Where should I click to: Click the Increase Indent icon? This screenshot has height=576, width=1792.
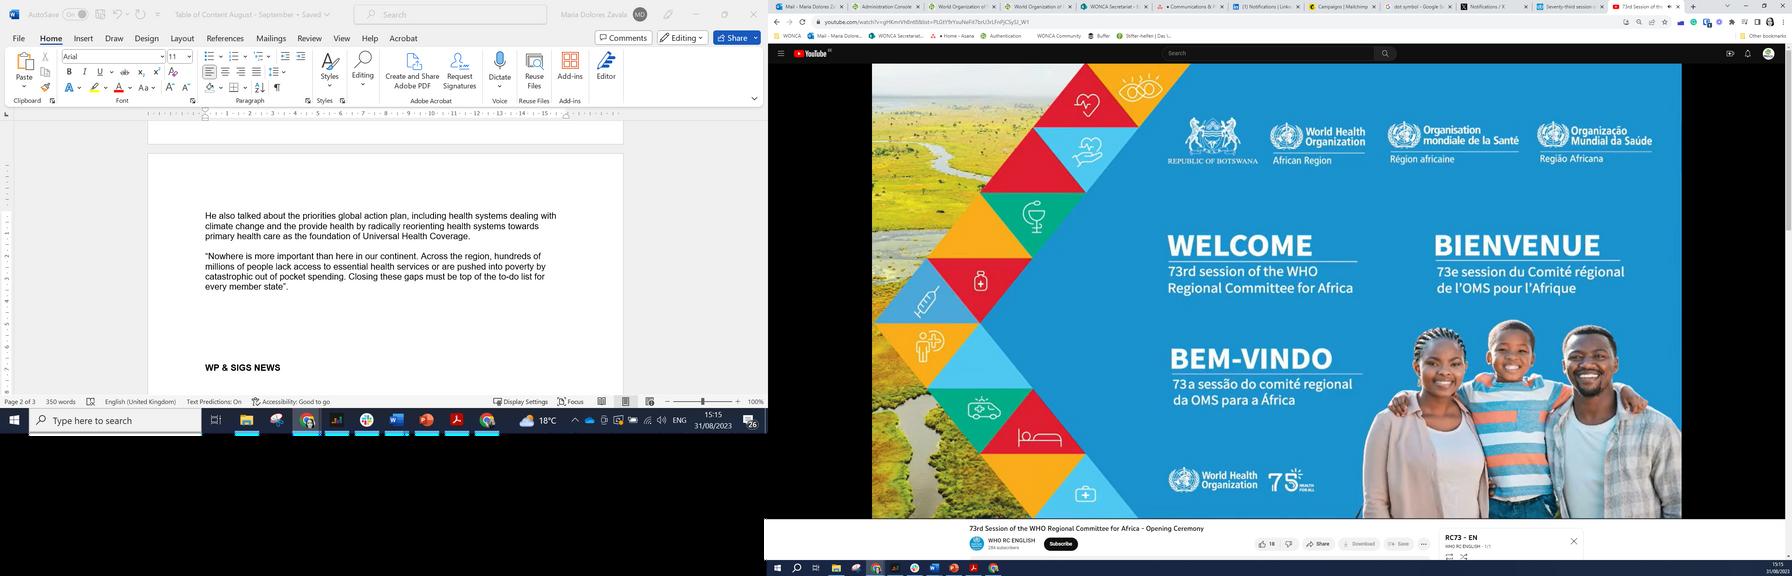(301, 57)
